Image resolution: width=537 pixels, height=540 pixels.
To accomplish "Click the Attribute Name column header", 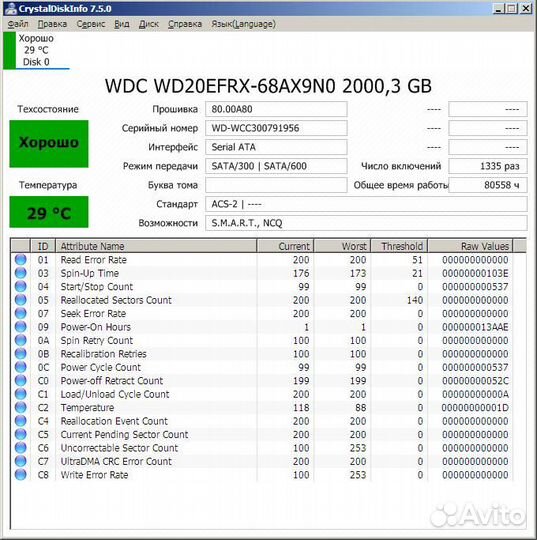I will pyautogui.click(x=156, y=246).
